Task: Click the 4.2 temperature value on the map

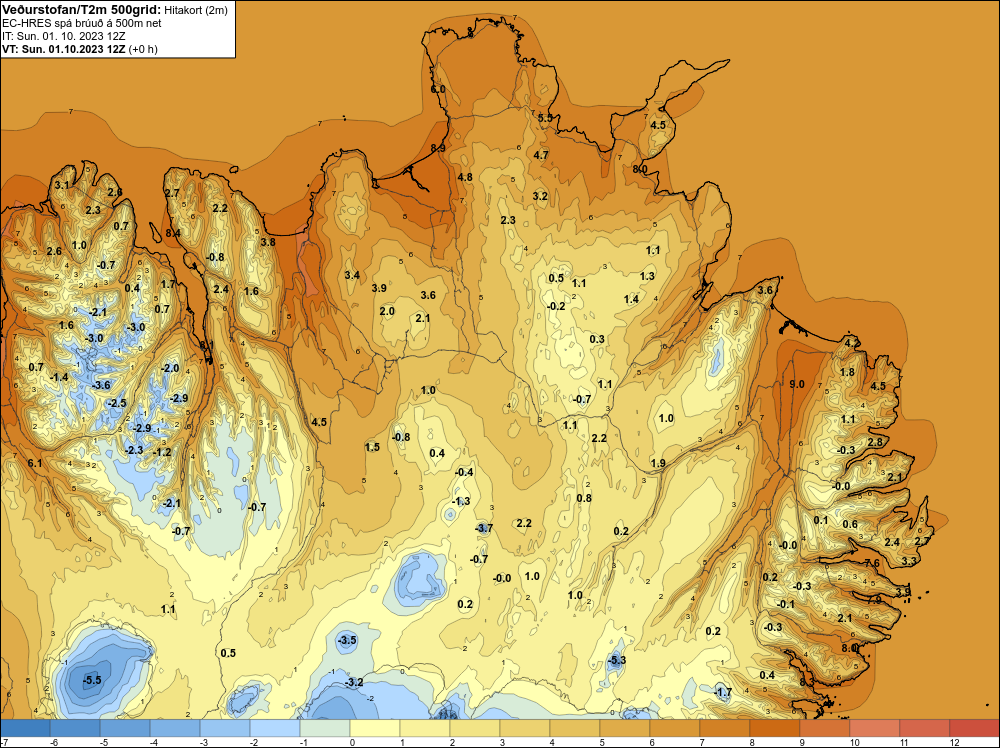Action: click(x=851, y=343)
